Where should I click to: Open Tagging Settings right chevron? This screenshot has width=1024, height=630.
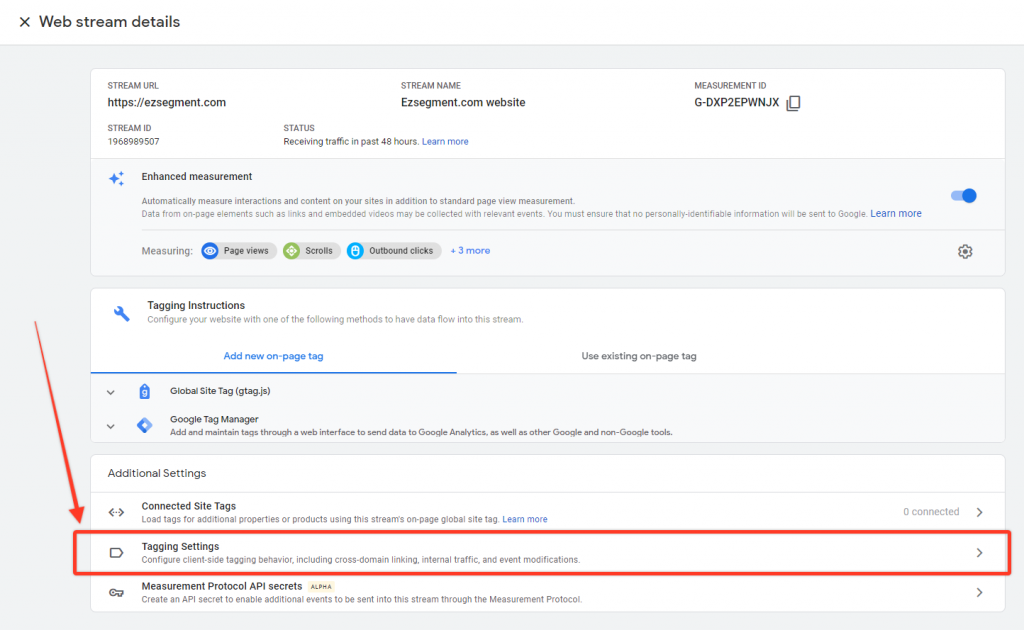tap(980, 553)
